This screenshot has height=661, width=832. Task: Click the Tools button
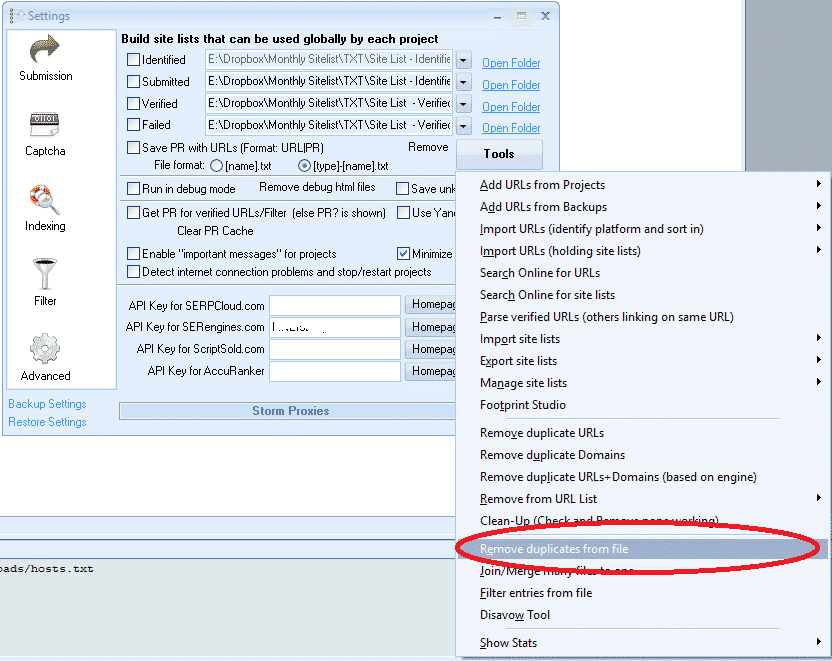pos(498,154)
